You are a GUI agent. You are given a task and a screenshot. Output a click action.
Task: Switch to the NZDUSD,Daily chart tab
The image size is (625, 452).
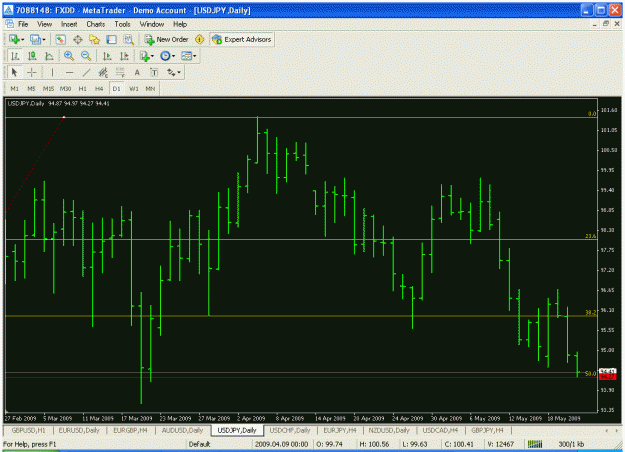389,430
